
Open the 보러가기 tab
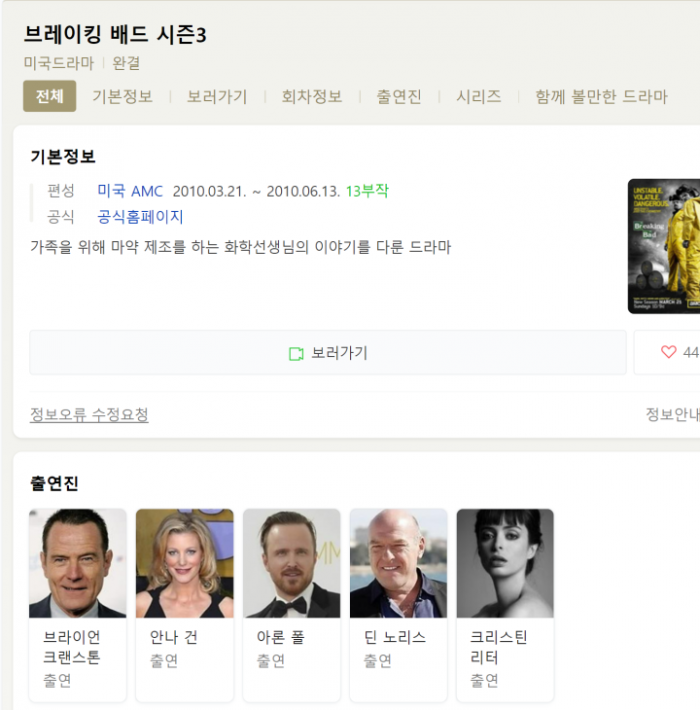click(x=217, y=97)
